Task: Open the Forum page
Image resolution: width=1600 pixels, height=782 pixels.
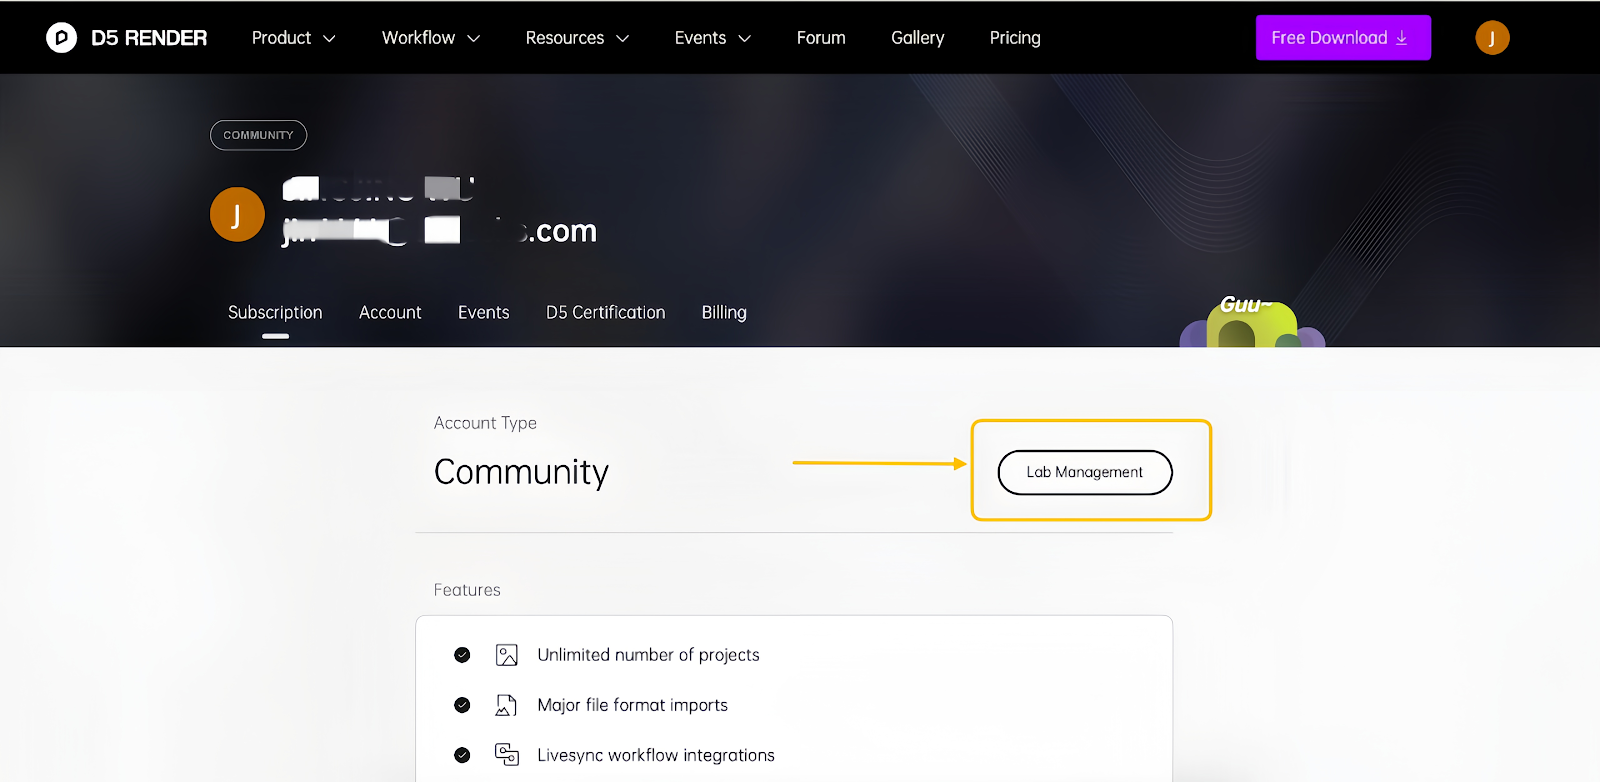Action: (821, 38)
